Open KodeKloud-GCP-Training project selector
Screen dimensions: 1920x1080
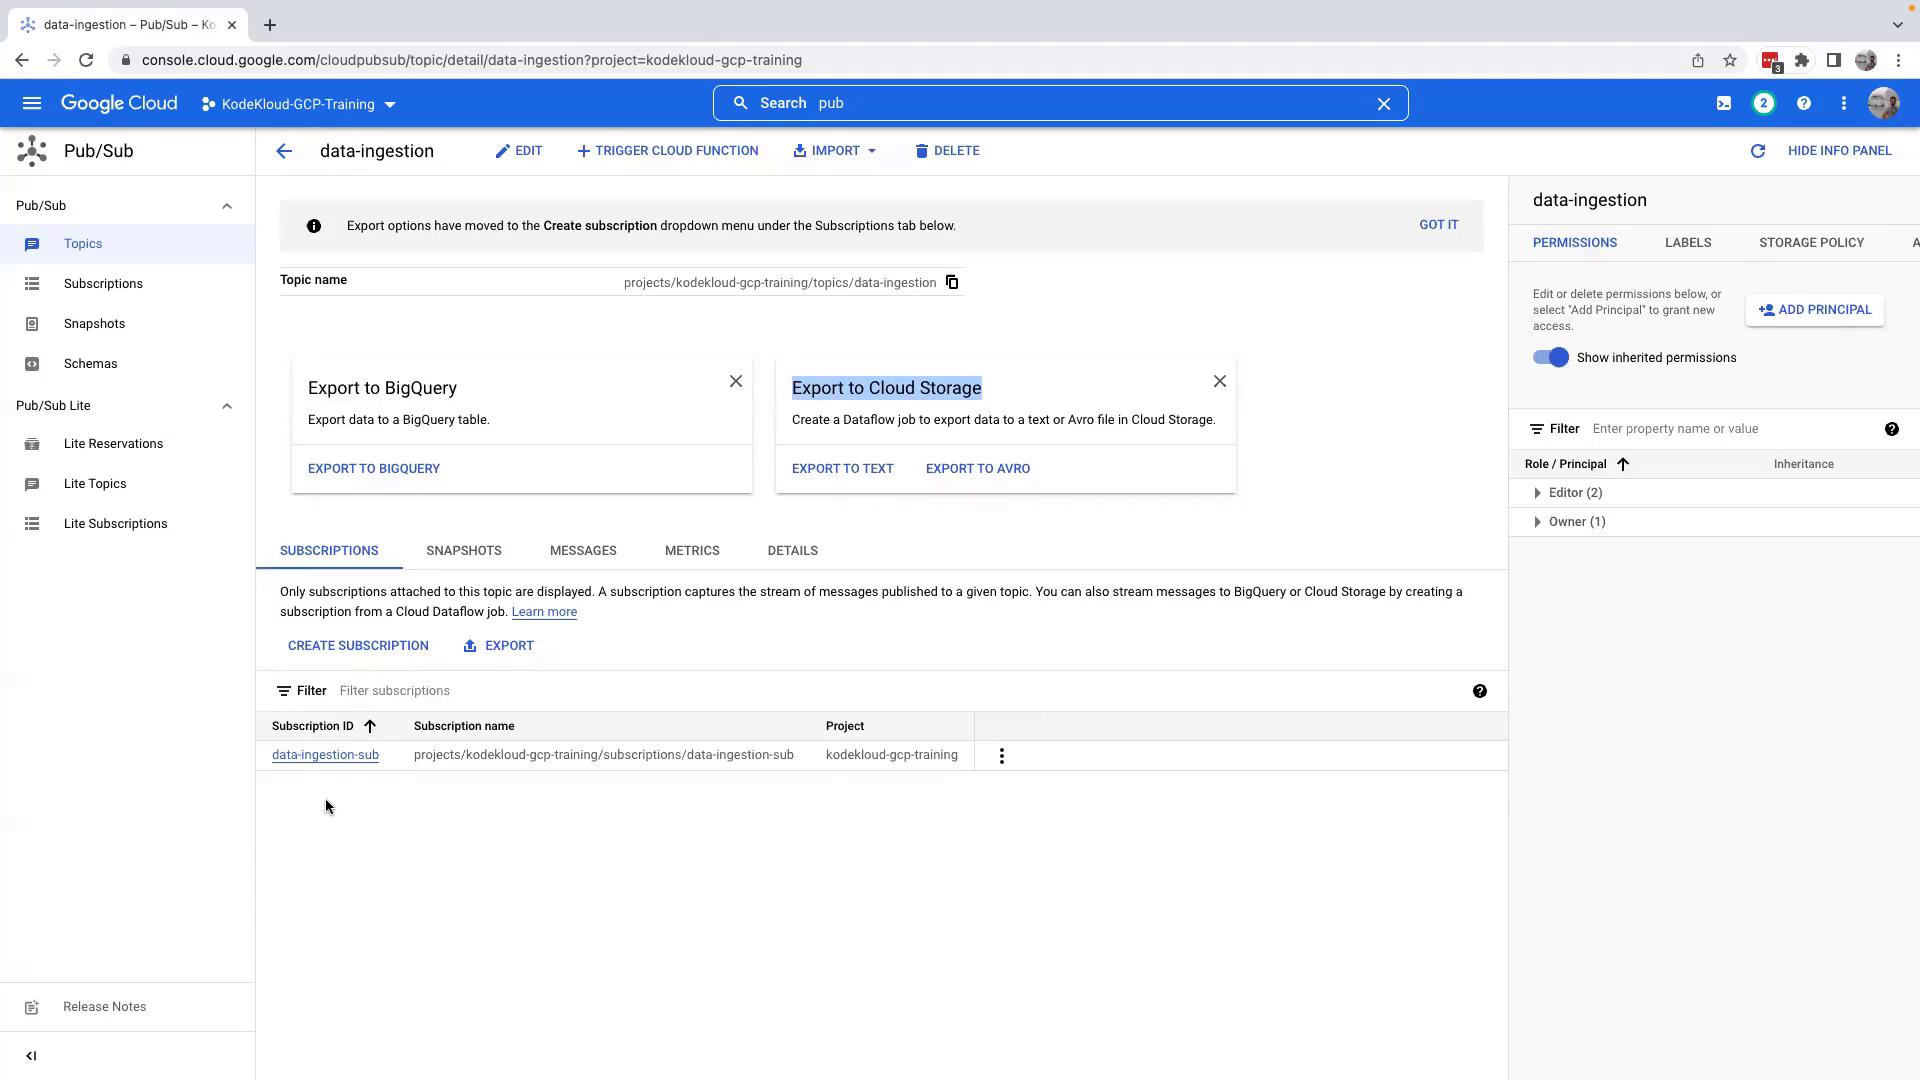click(x=298, y=104)
